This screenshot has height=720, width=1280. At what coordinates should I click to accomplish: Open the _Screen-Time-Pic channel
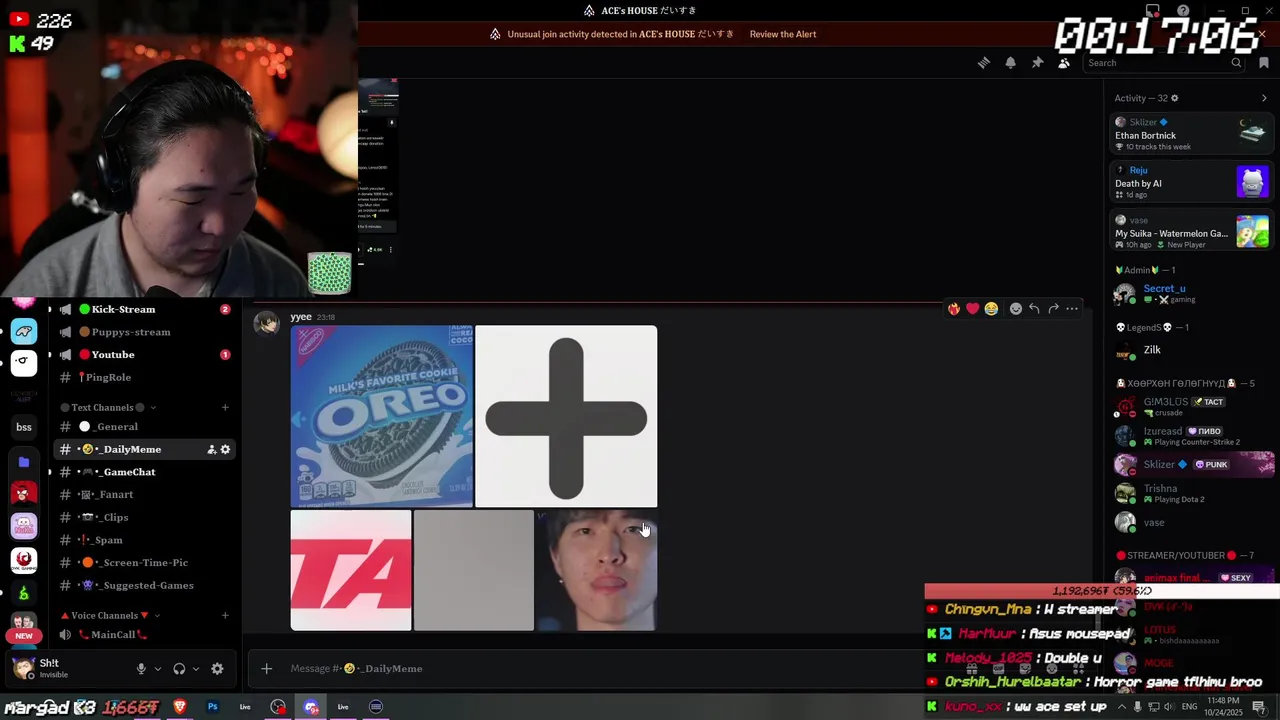142,563
